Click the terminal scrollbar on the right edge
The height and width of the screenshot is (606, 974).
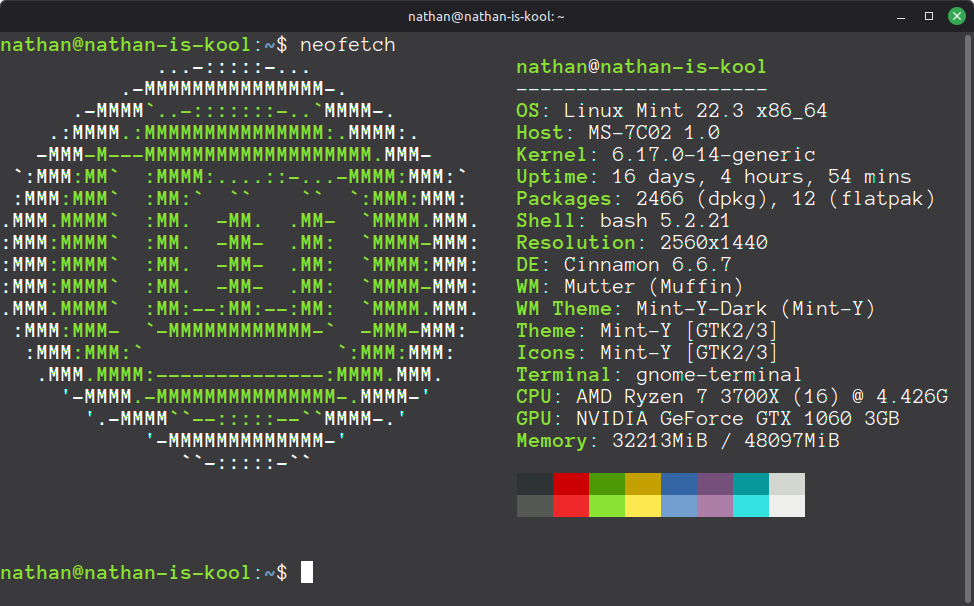(969, 317)
